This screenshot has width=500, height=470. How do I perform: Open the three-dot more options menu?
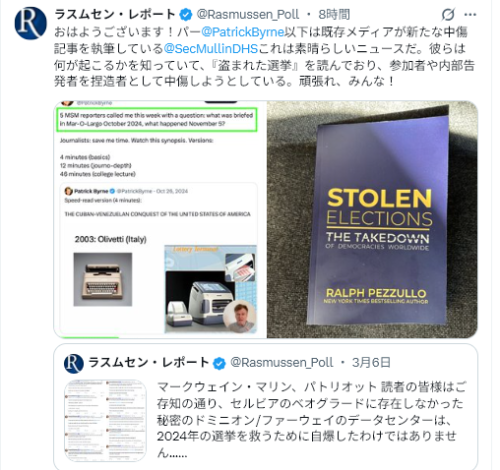[x=470, y=15]
